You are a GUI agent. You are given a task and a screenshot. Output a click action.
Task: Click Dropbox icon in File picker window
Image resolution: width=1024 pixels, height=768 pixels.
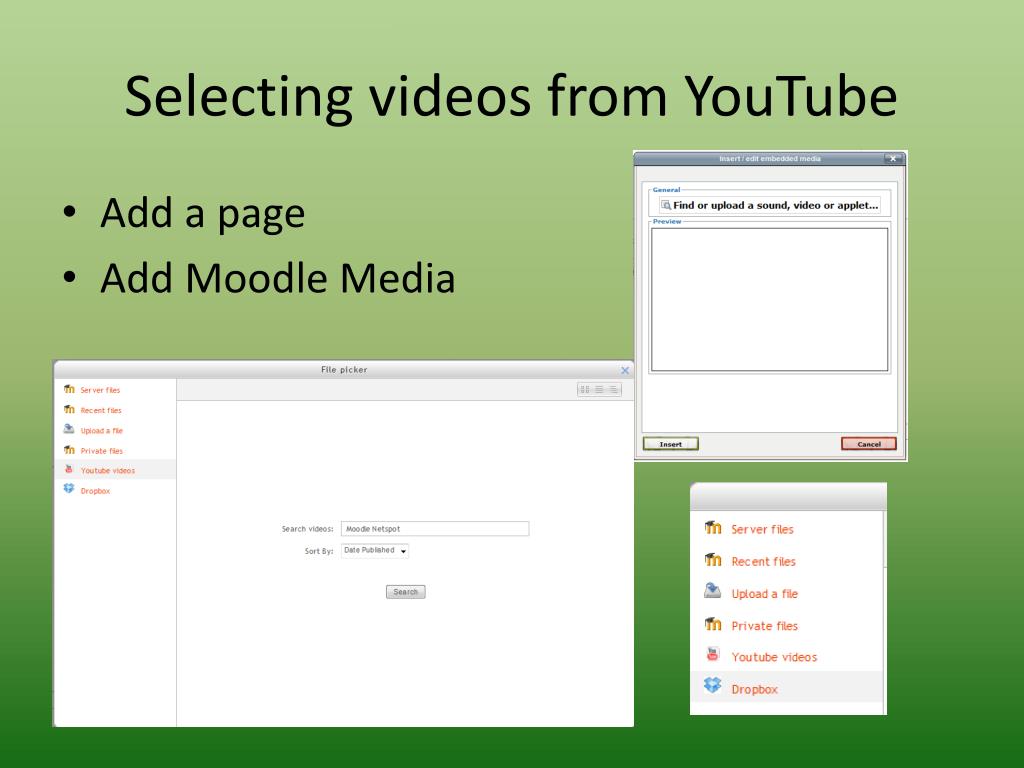[69, 488]
